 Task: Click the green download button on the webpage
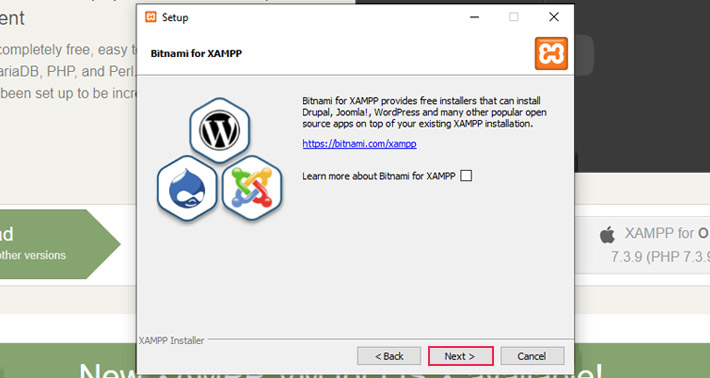click(x=59, y=244)
